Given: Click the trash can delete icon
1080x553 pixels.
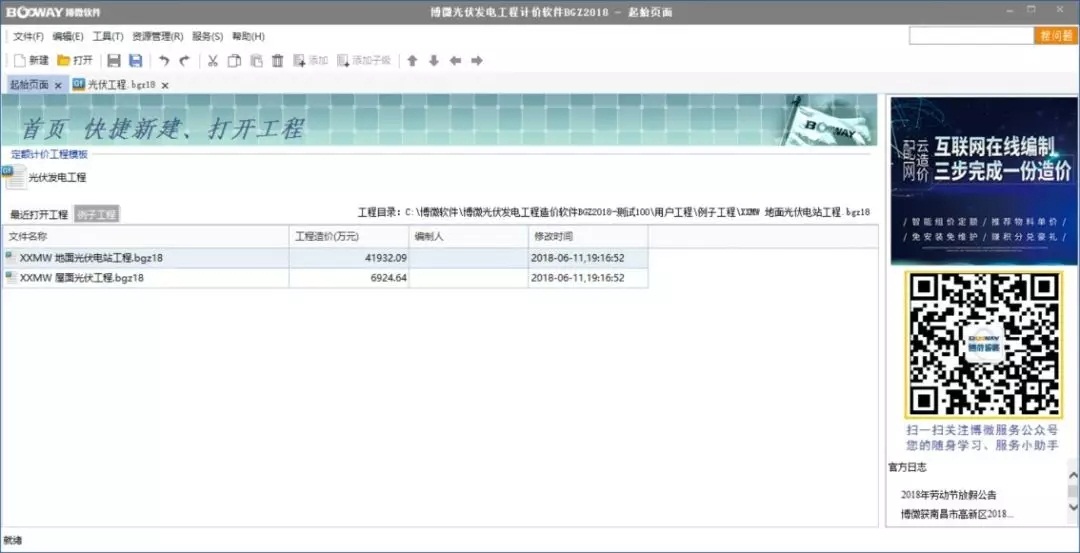Looking at the screenshot, I should 278,61.
